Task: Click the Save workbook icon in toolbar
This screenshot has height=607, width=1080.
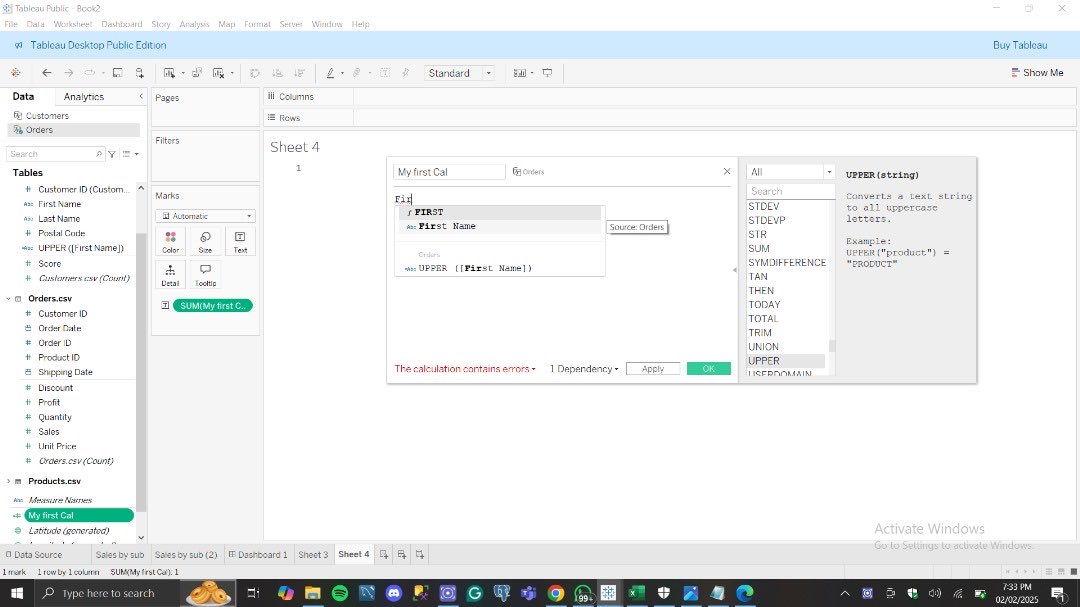Action: pyautogui.click(x=118, y=72)
